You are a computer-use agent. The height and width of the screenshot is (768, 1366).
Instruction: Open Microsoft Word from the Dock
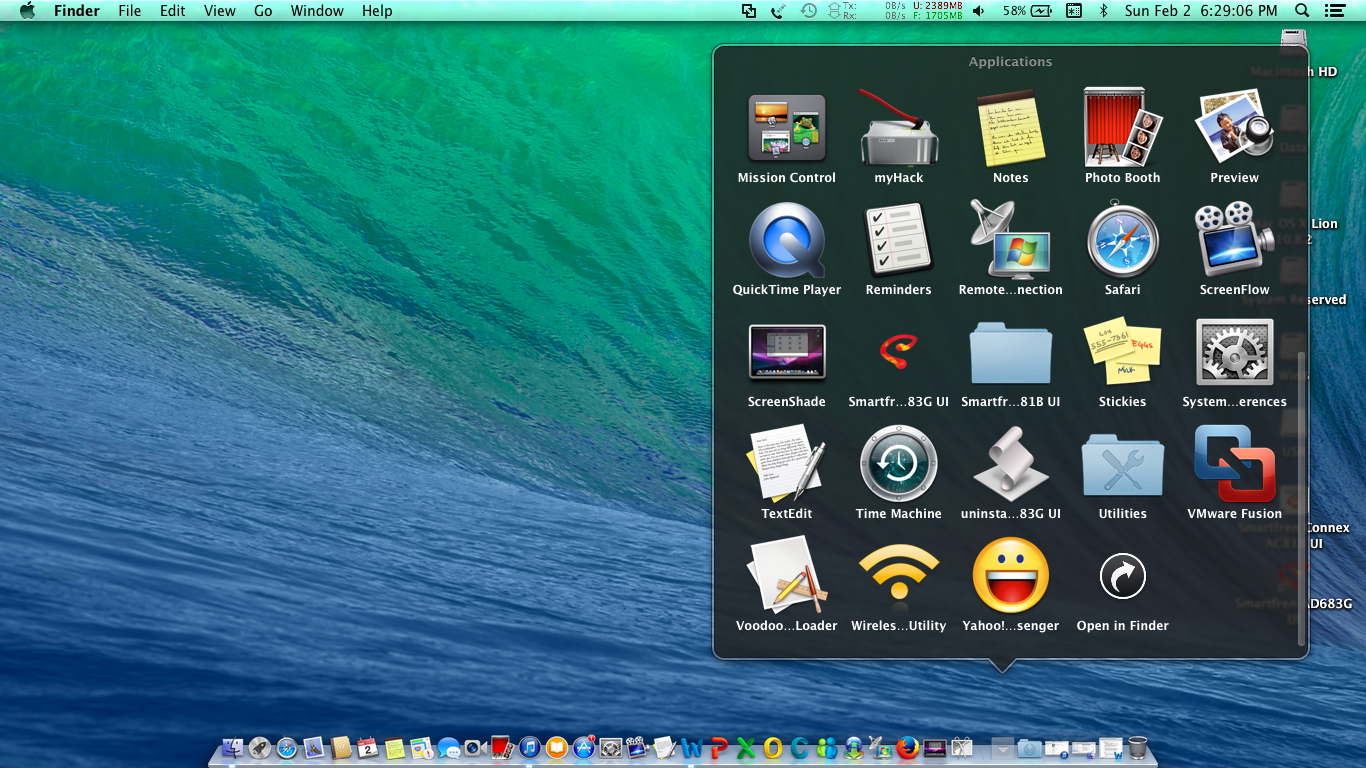click(x=692, y=748)
